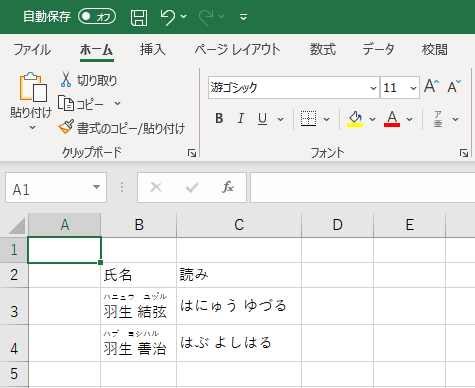
Task: Open the クリップボード dialog launcher
Action: coord(192,153)
